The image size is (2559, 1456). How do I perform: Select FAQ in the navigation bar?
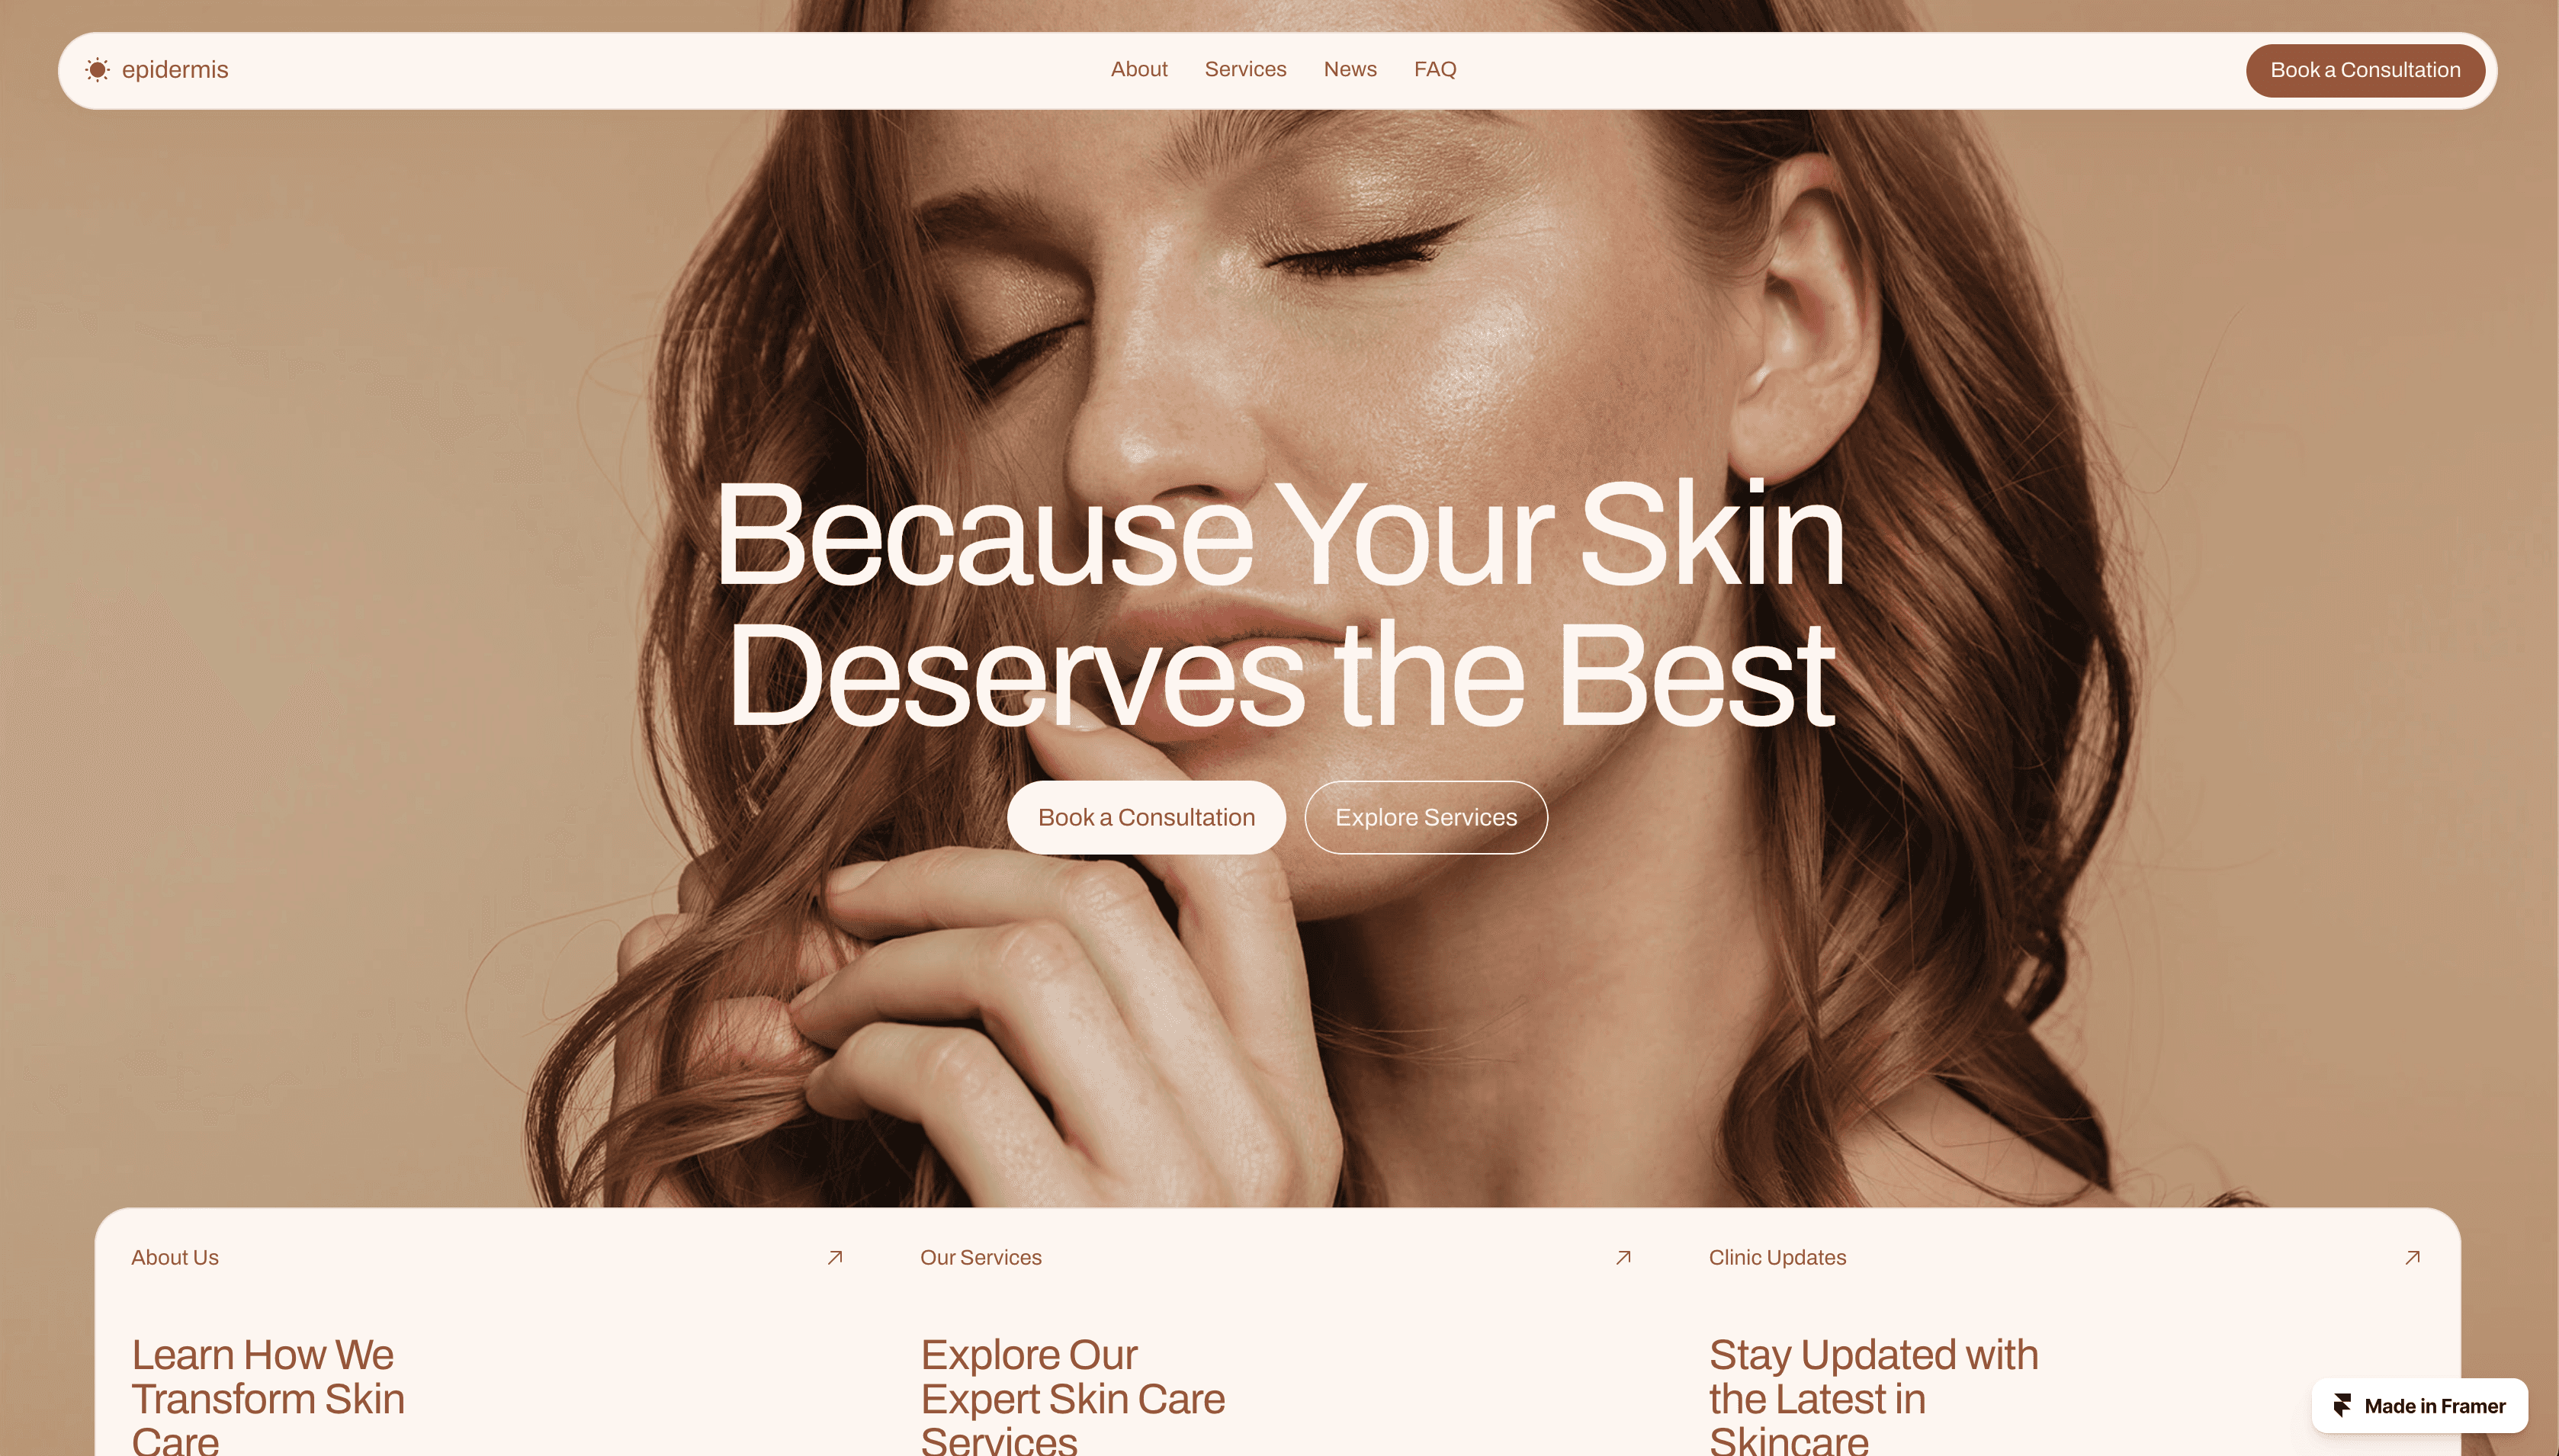click(x=1435, y=69)
